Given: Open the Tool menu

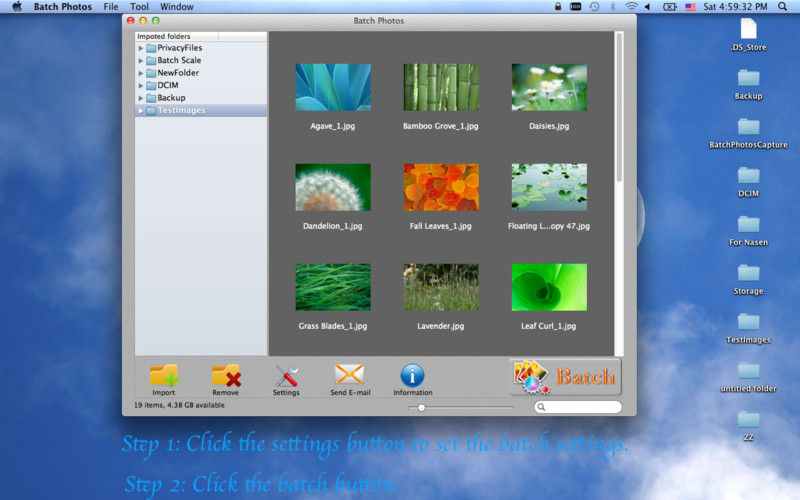Looking at the screenshot, I should [139, 7].
